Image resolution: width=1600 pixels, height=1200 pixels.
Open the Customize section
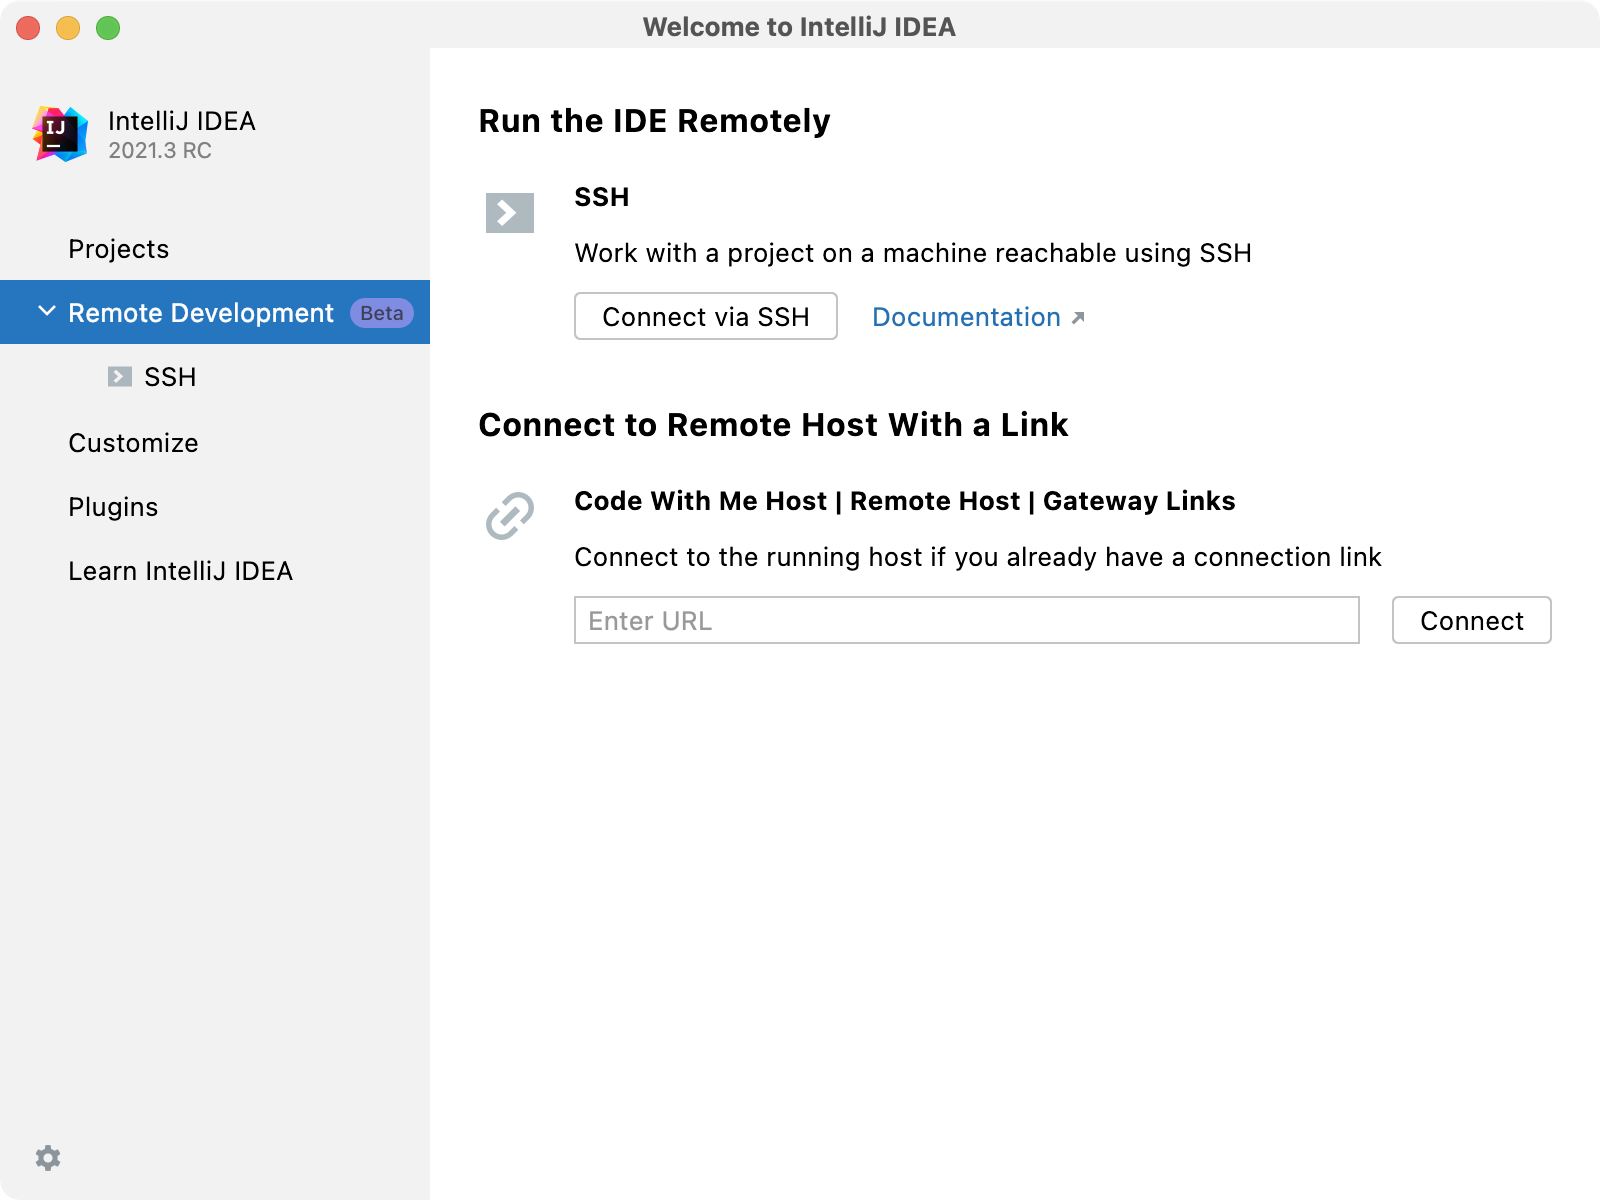tap(133, 443)
